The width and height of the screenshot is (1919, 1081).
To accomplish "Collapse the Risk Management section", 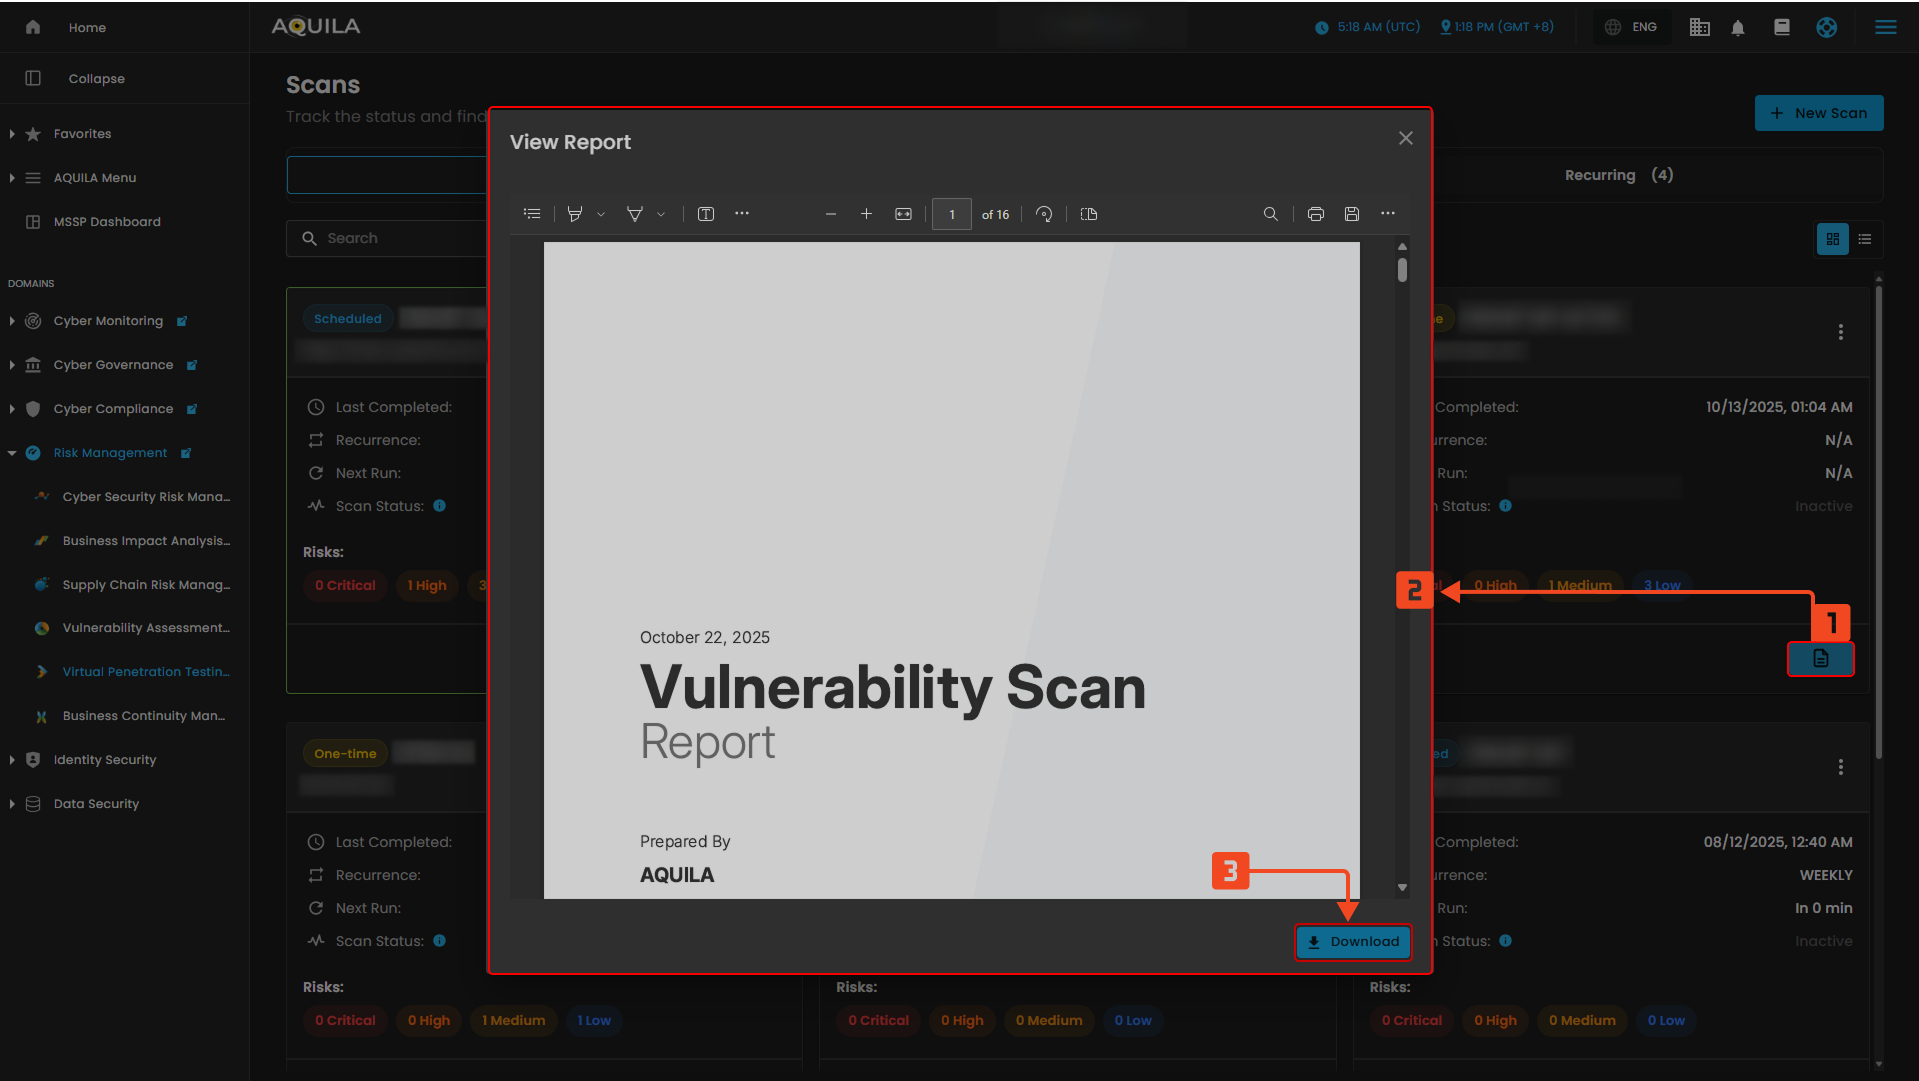I will (x=12, y=453).
